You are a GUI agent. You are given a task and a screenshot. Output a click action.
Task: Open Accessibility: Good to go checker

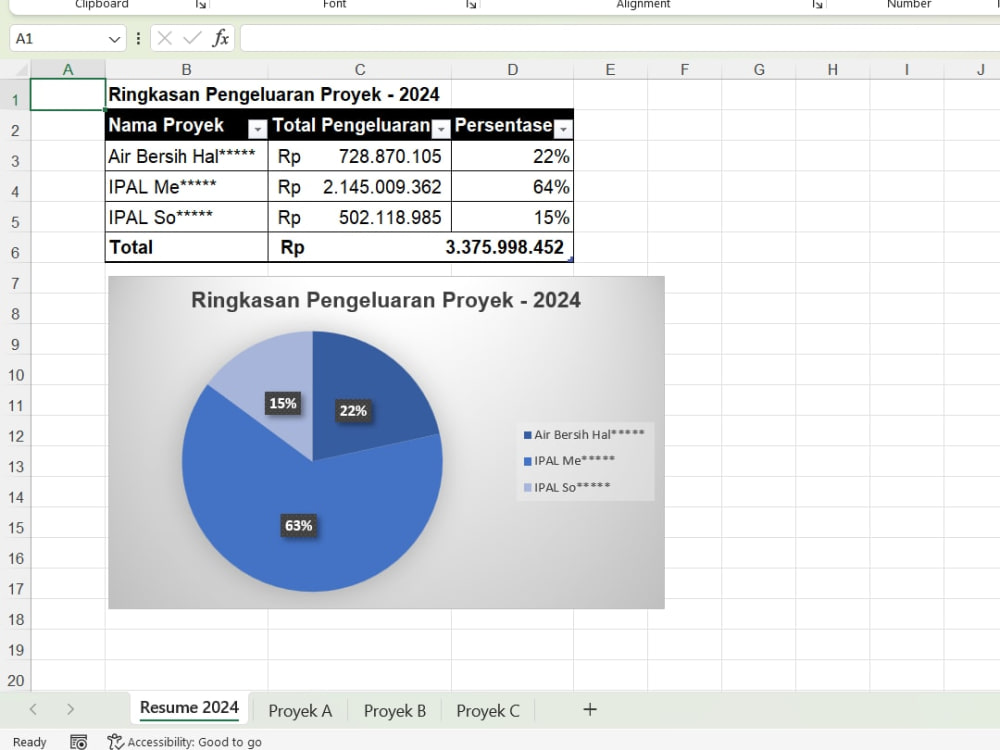coord(185,742)
